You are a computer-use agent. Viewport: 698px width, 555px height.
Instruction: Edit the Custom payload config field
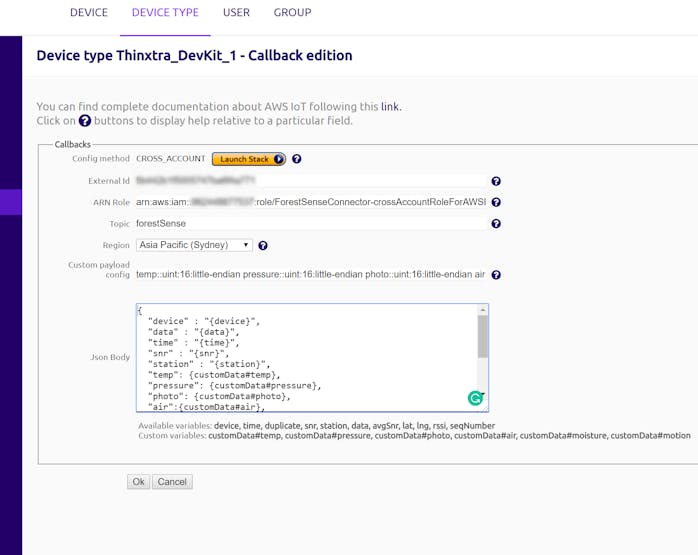click(x=311, y=275)
